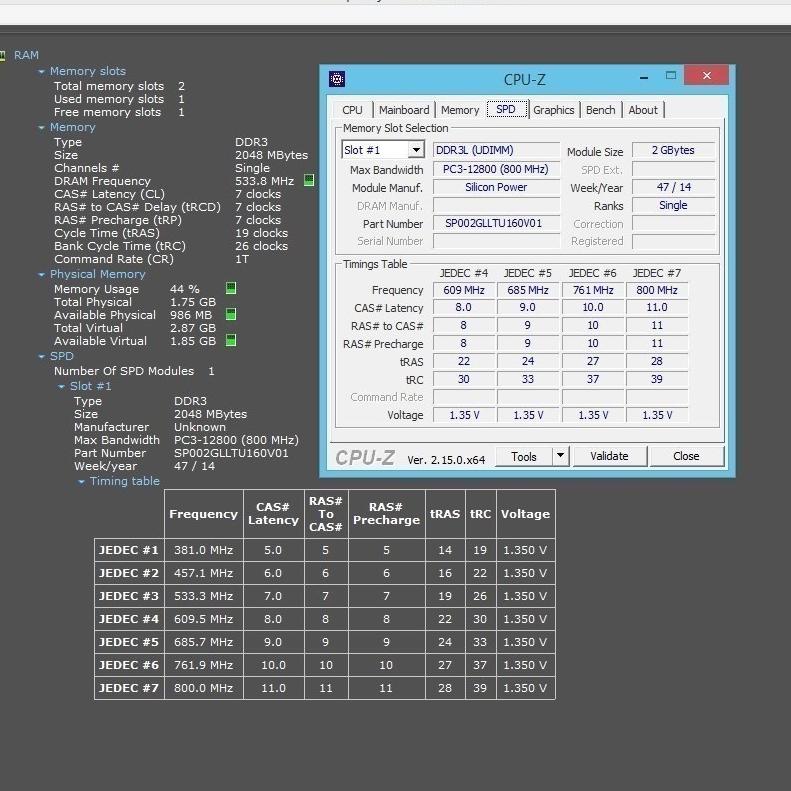Click the Frequency column header
This screenshot has height=791, width=791.
tap(204, 514)
